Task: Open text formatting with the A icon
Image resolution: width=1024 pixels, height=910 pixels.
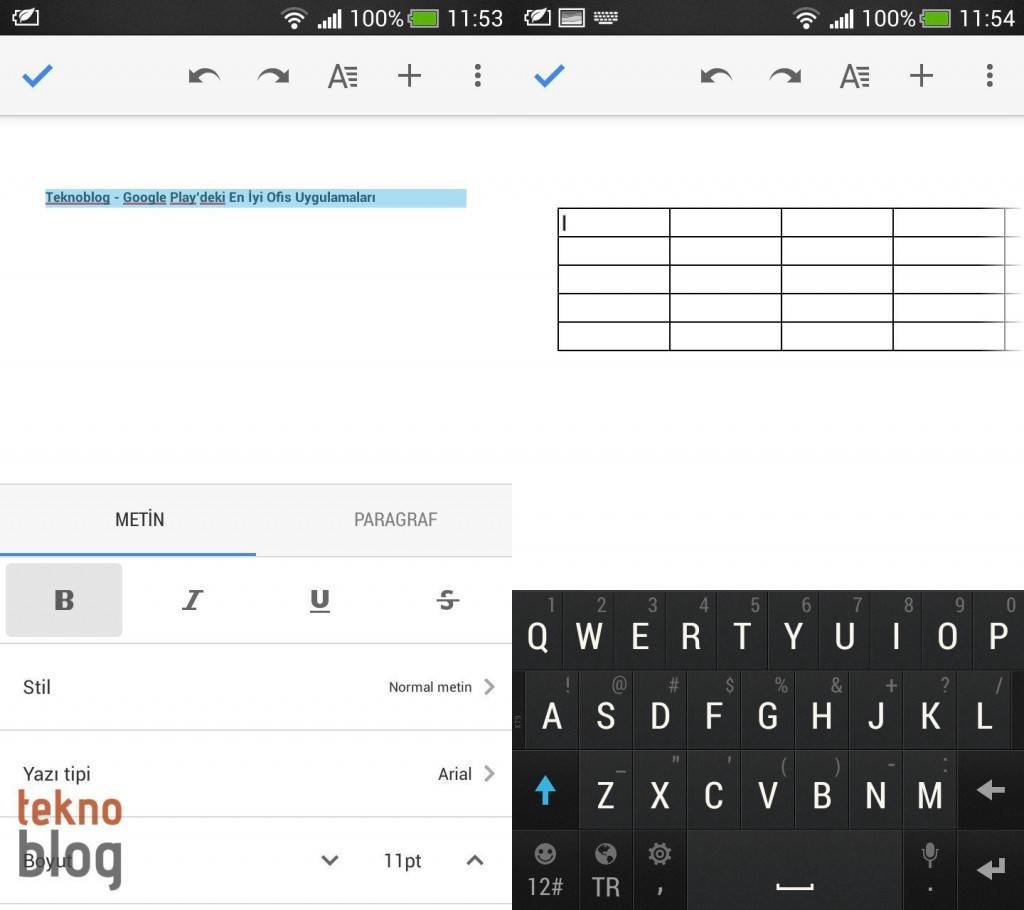Action: pyautogui.click(x=342, y=75)
